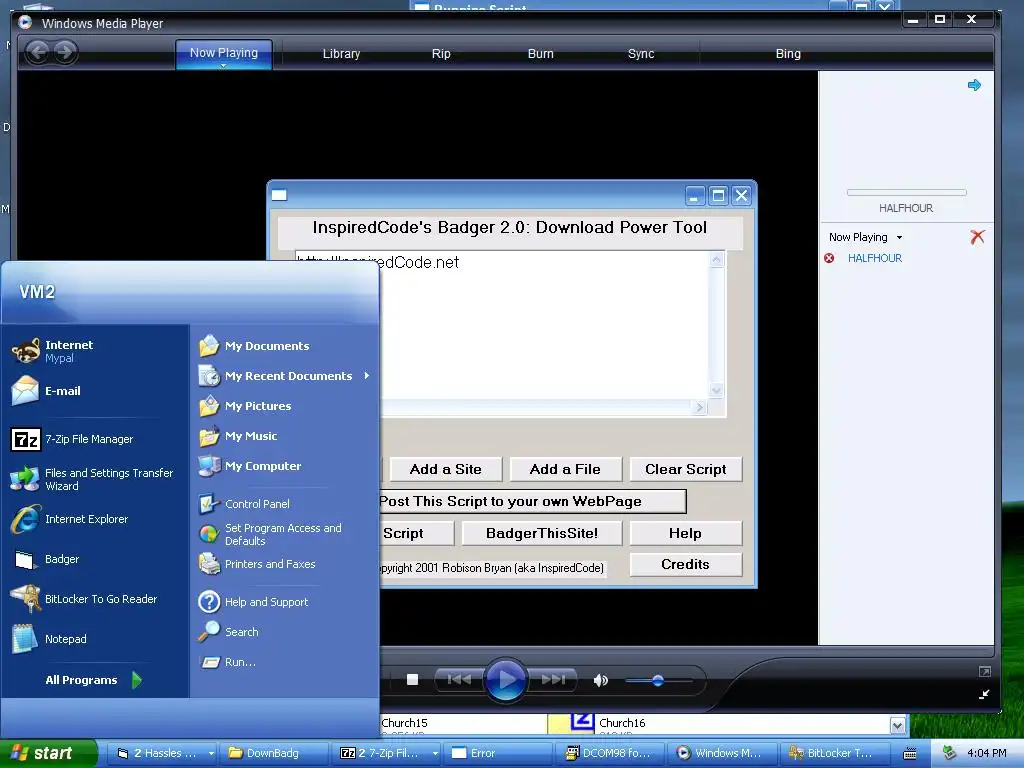Open the Error taskbar item
This screenshot has width=1024, height=768.
[500, 754]
